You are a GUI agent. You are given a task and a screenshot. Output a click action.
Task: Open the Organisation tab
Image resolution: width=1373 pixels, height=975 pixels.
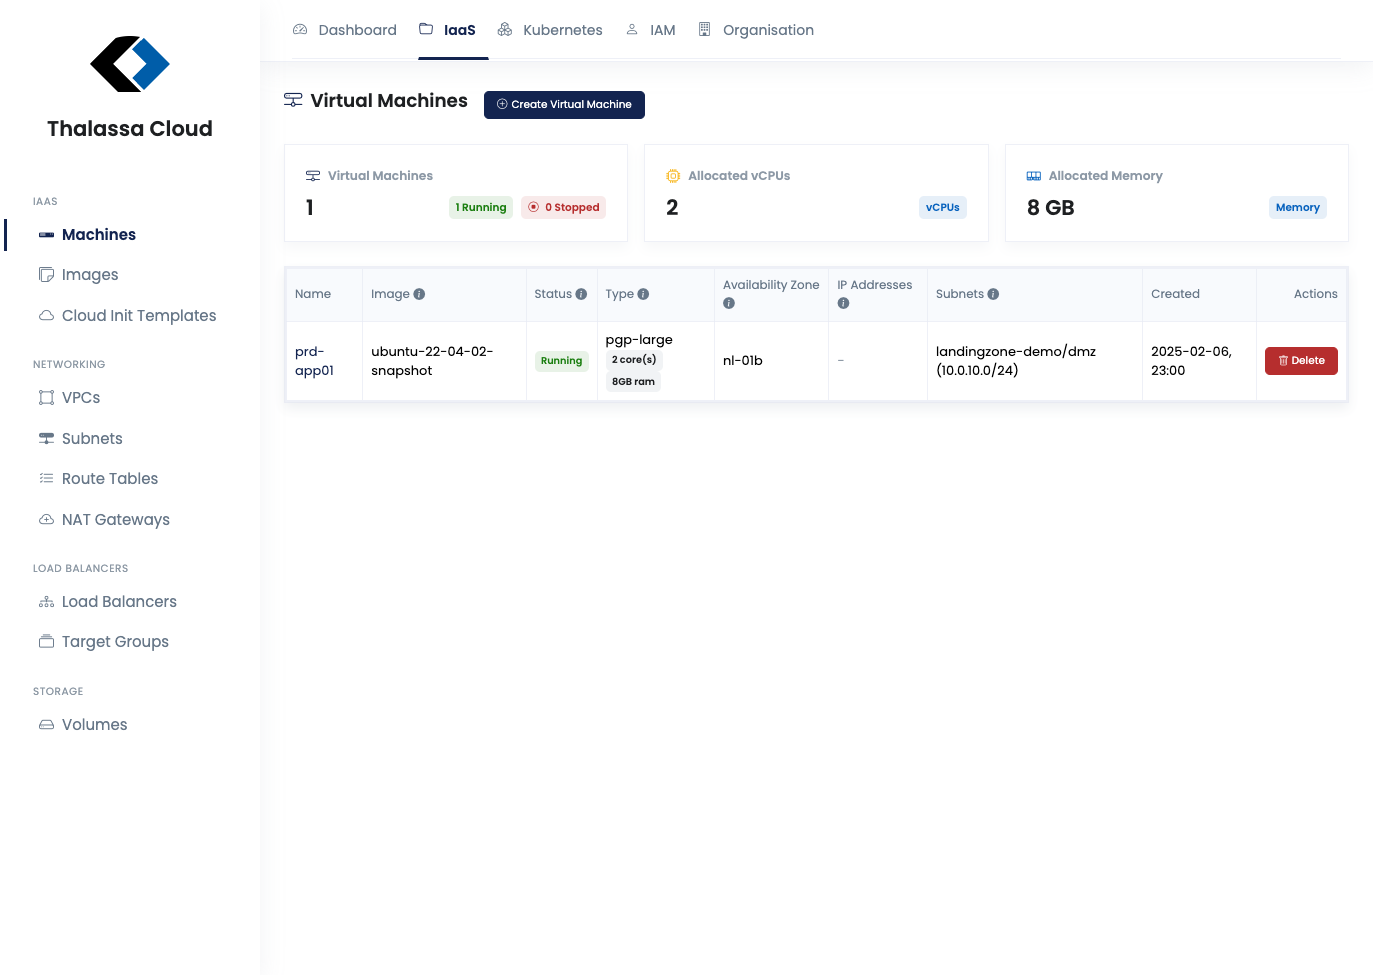coord(756,30)
